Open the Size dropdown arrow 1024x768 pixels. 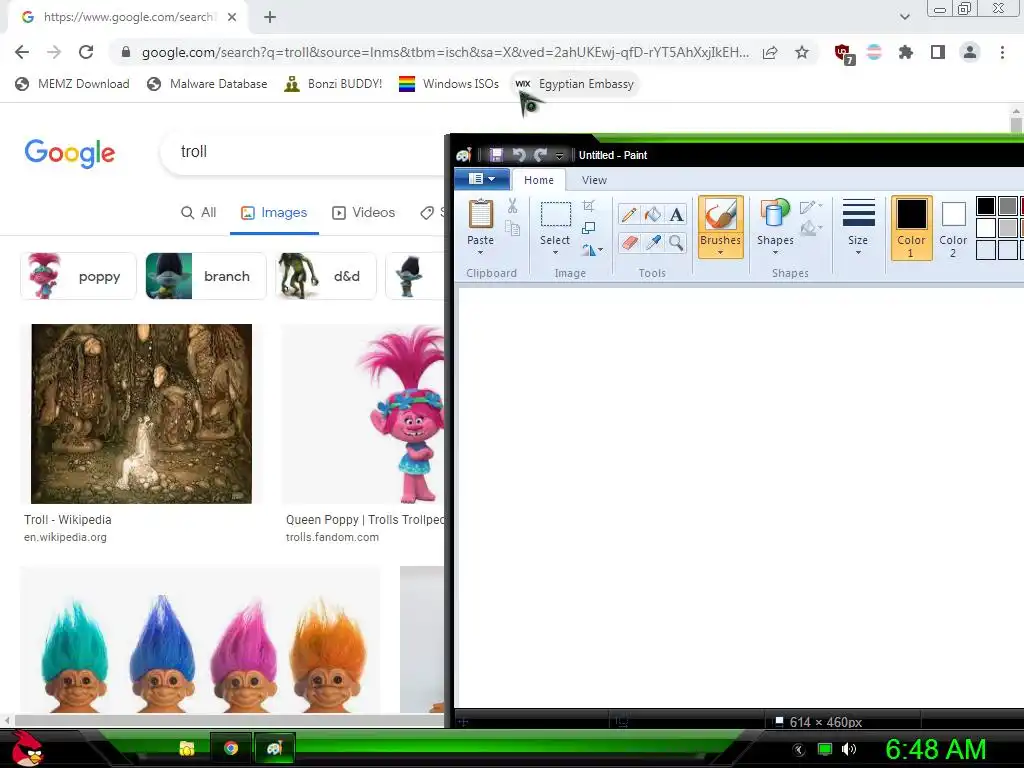click(858, 252)
